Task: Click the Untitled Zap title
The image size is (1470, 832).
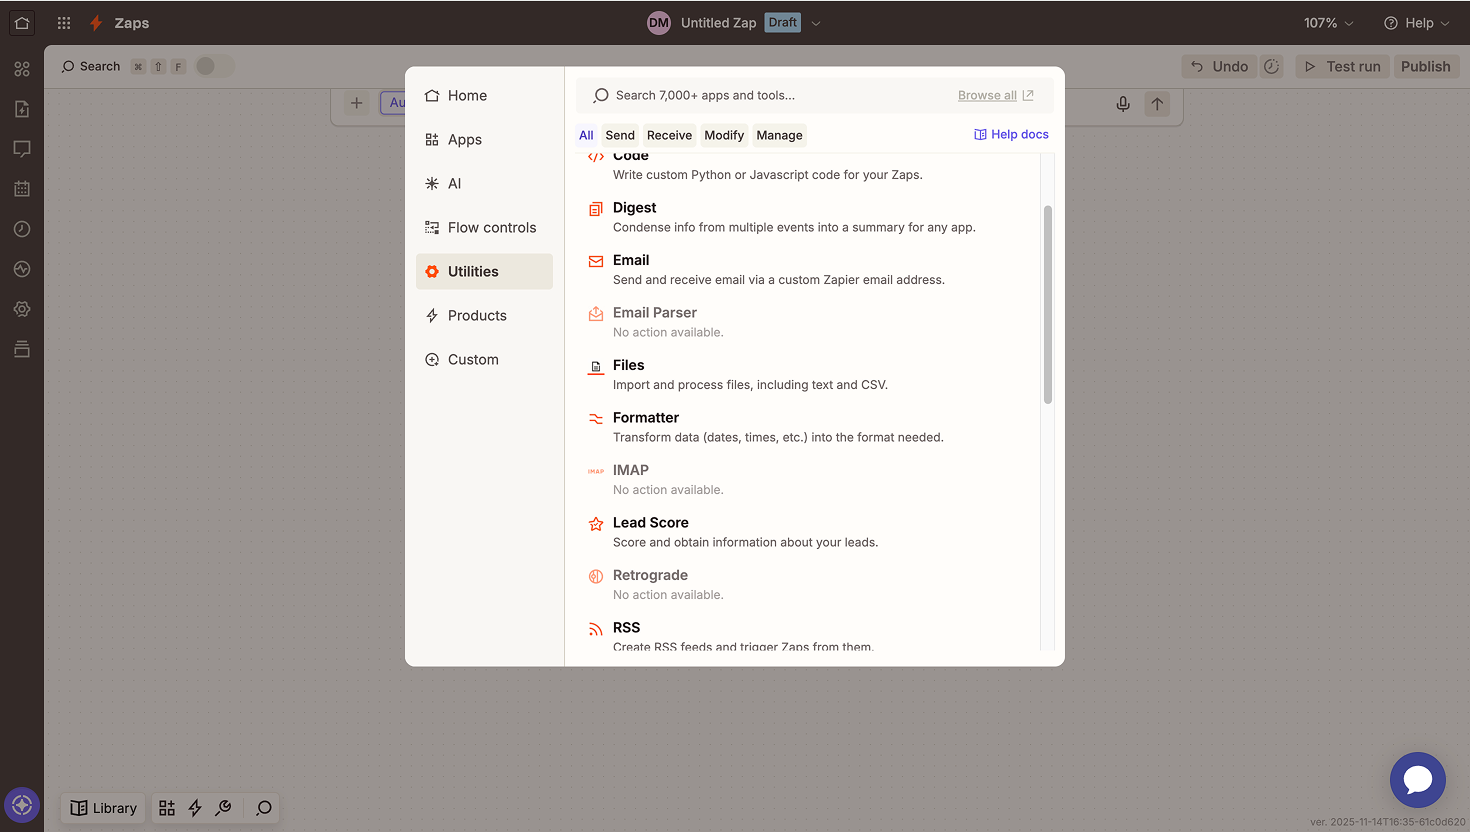Action: 718,23
